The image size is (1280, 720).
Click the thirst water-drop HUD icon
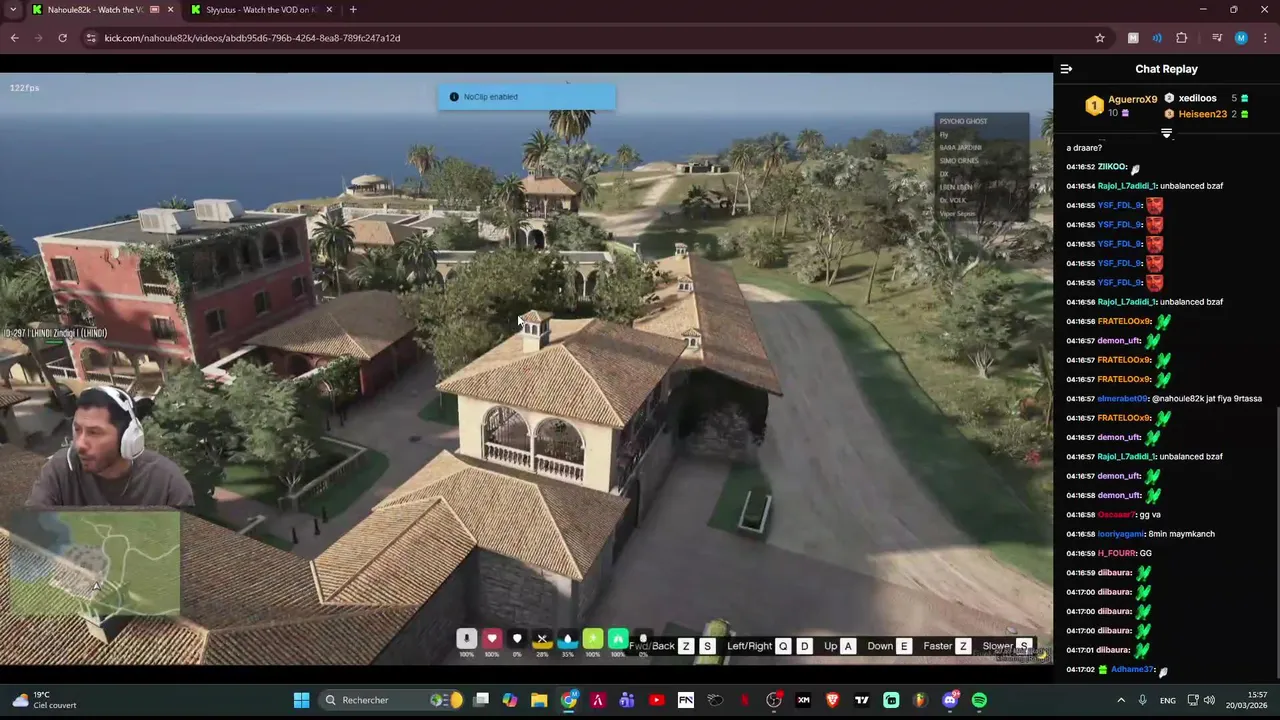click(568, 639)
